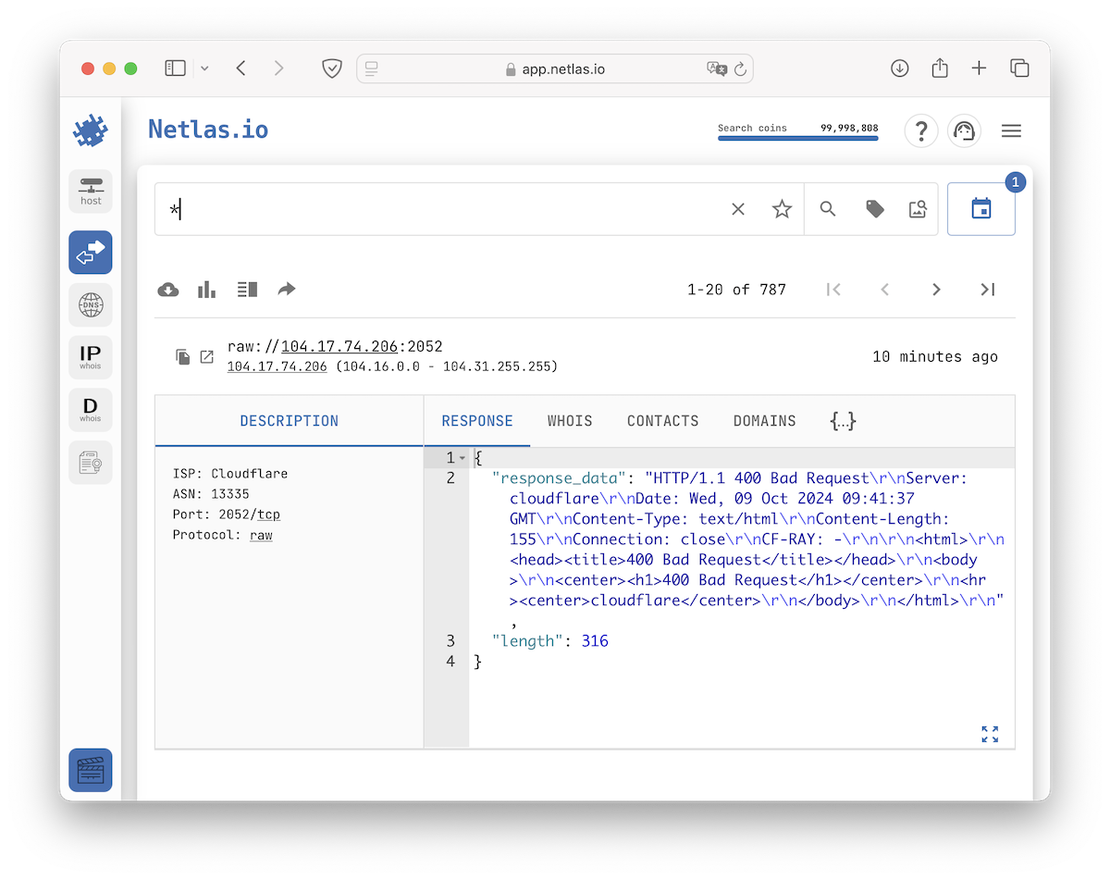Expand Safari sidebar dropdown chevron
Screen dimensions: 1110x880
pos(205,68)
